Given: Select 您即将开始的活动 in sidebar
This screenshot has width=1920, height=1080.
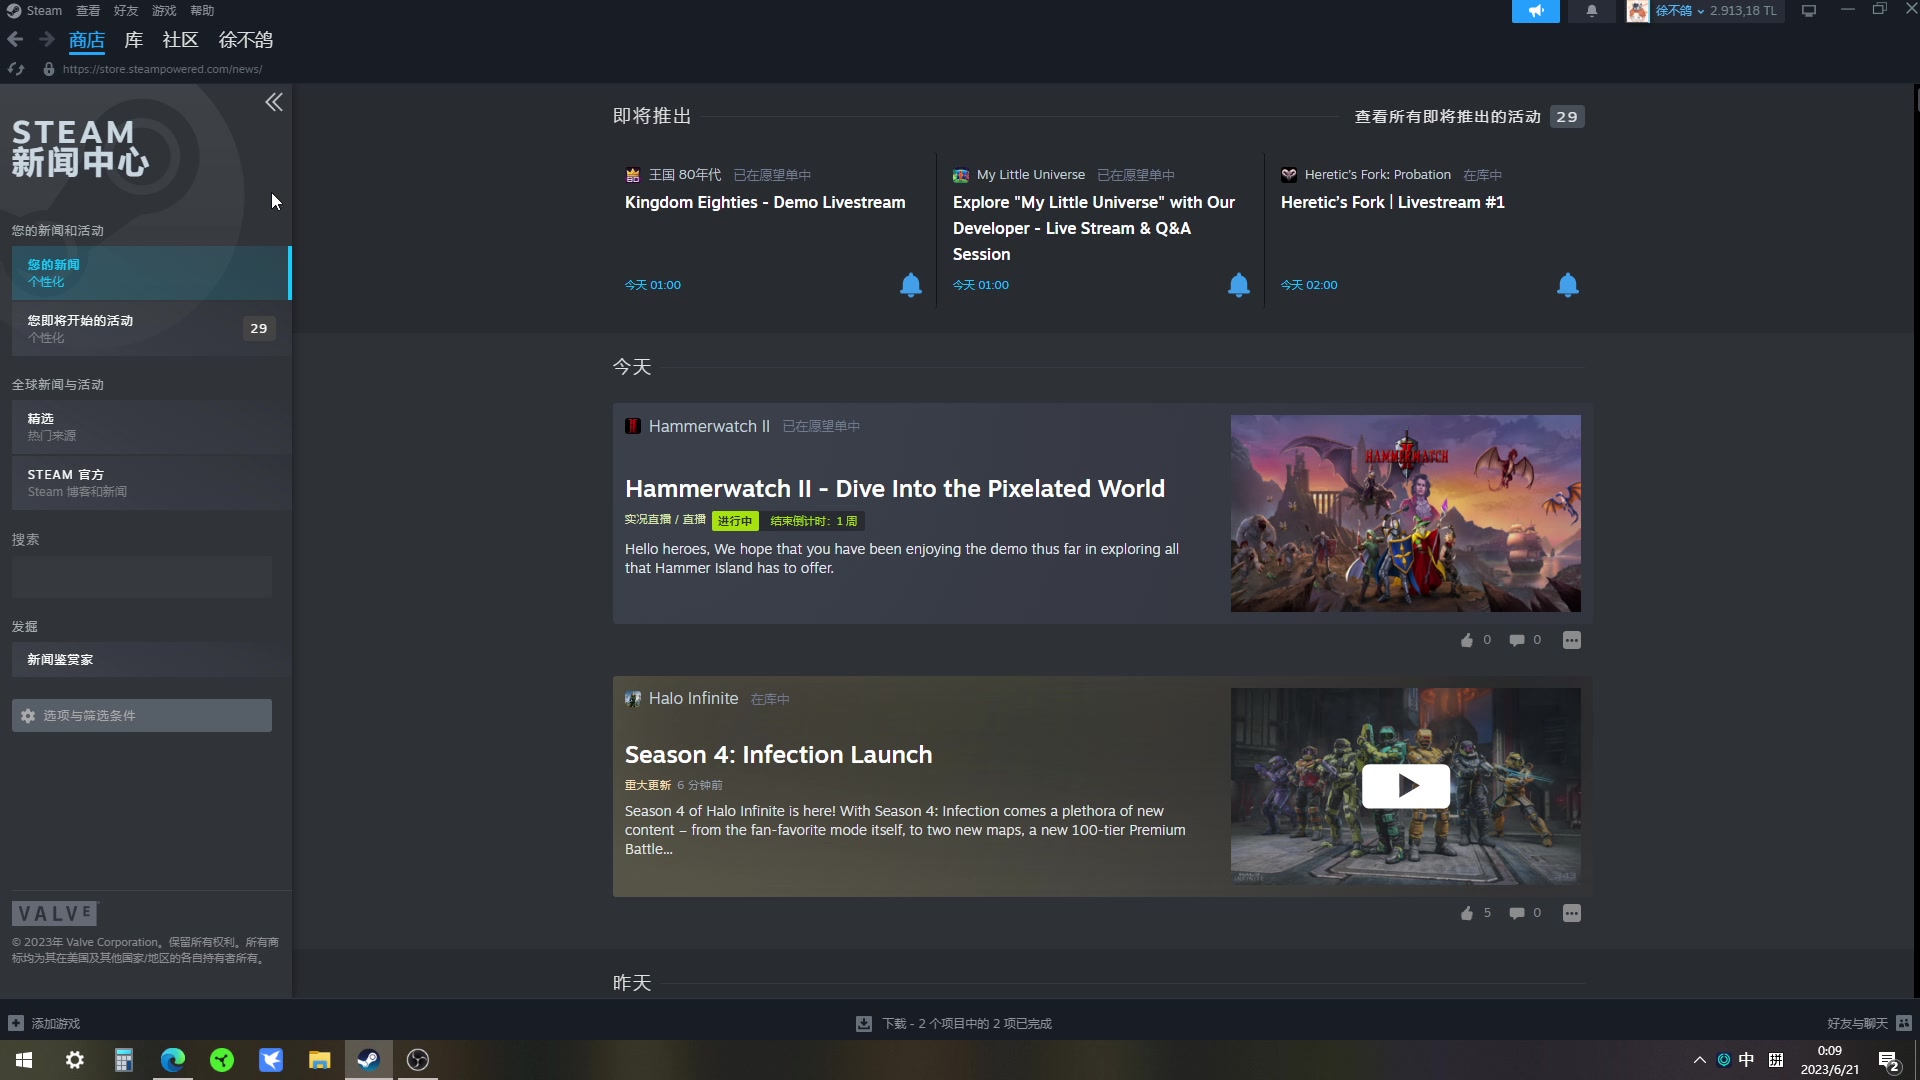Looking at the screenshot, I should pyautogui.click(x=151, y=328).
